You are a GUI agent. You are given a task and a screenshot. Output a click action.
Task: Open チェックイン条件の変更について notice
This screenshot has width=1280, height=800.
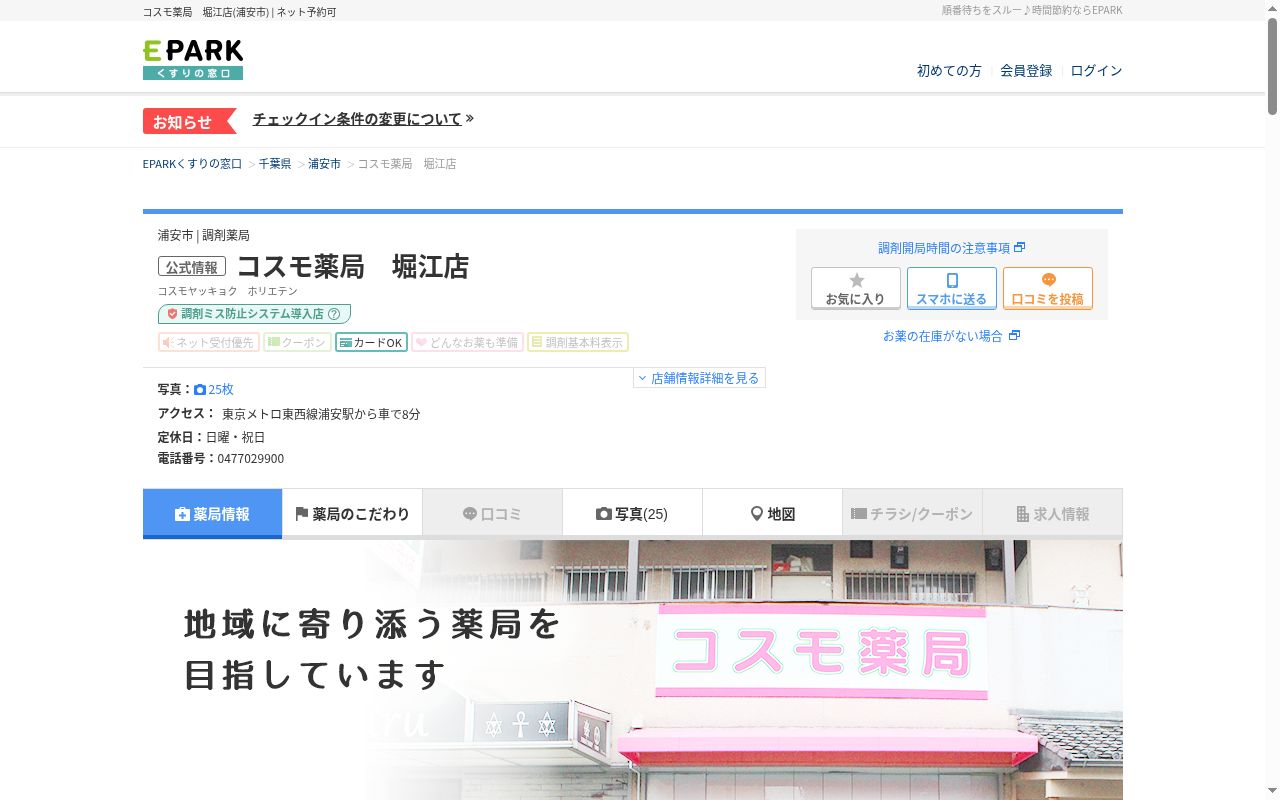pyautogui.click(x=363, y=119)
